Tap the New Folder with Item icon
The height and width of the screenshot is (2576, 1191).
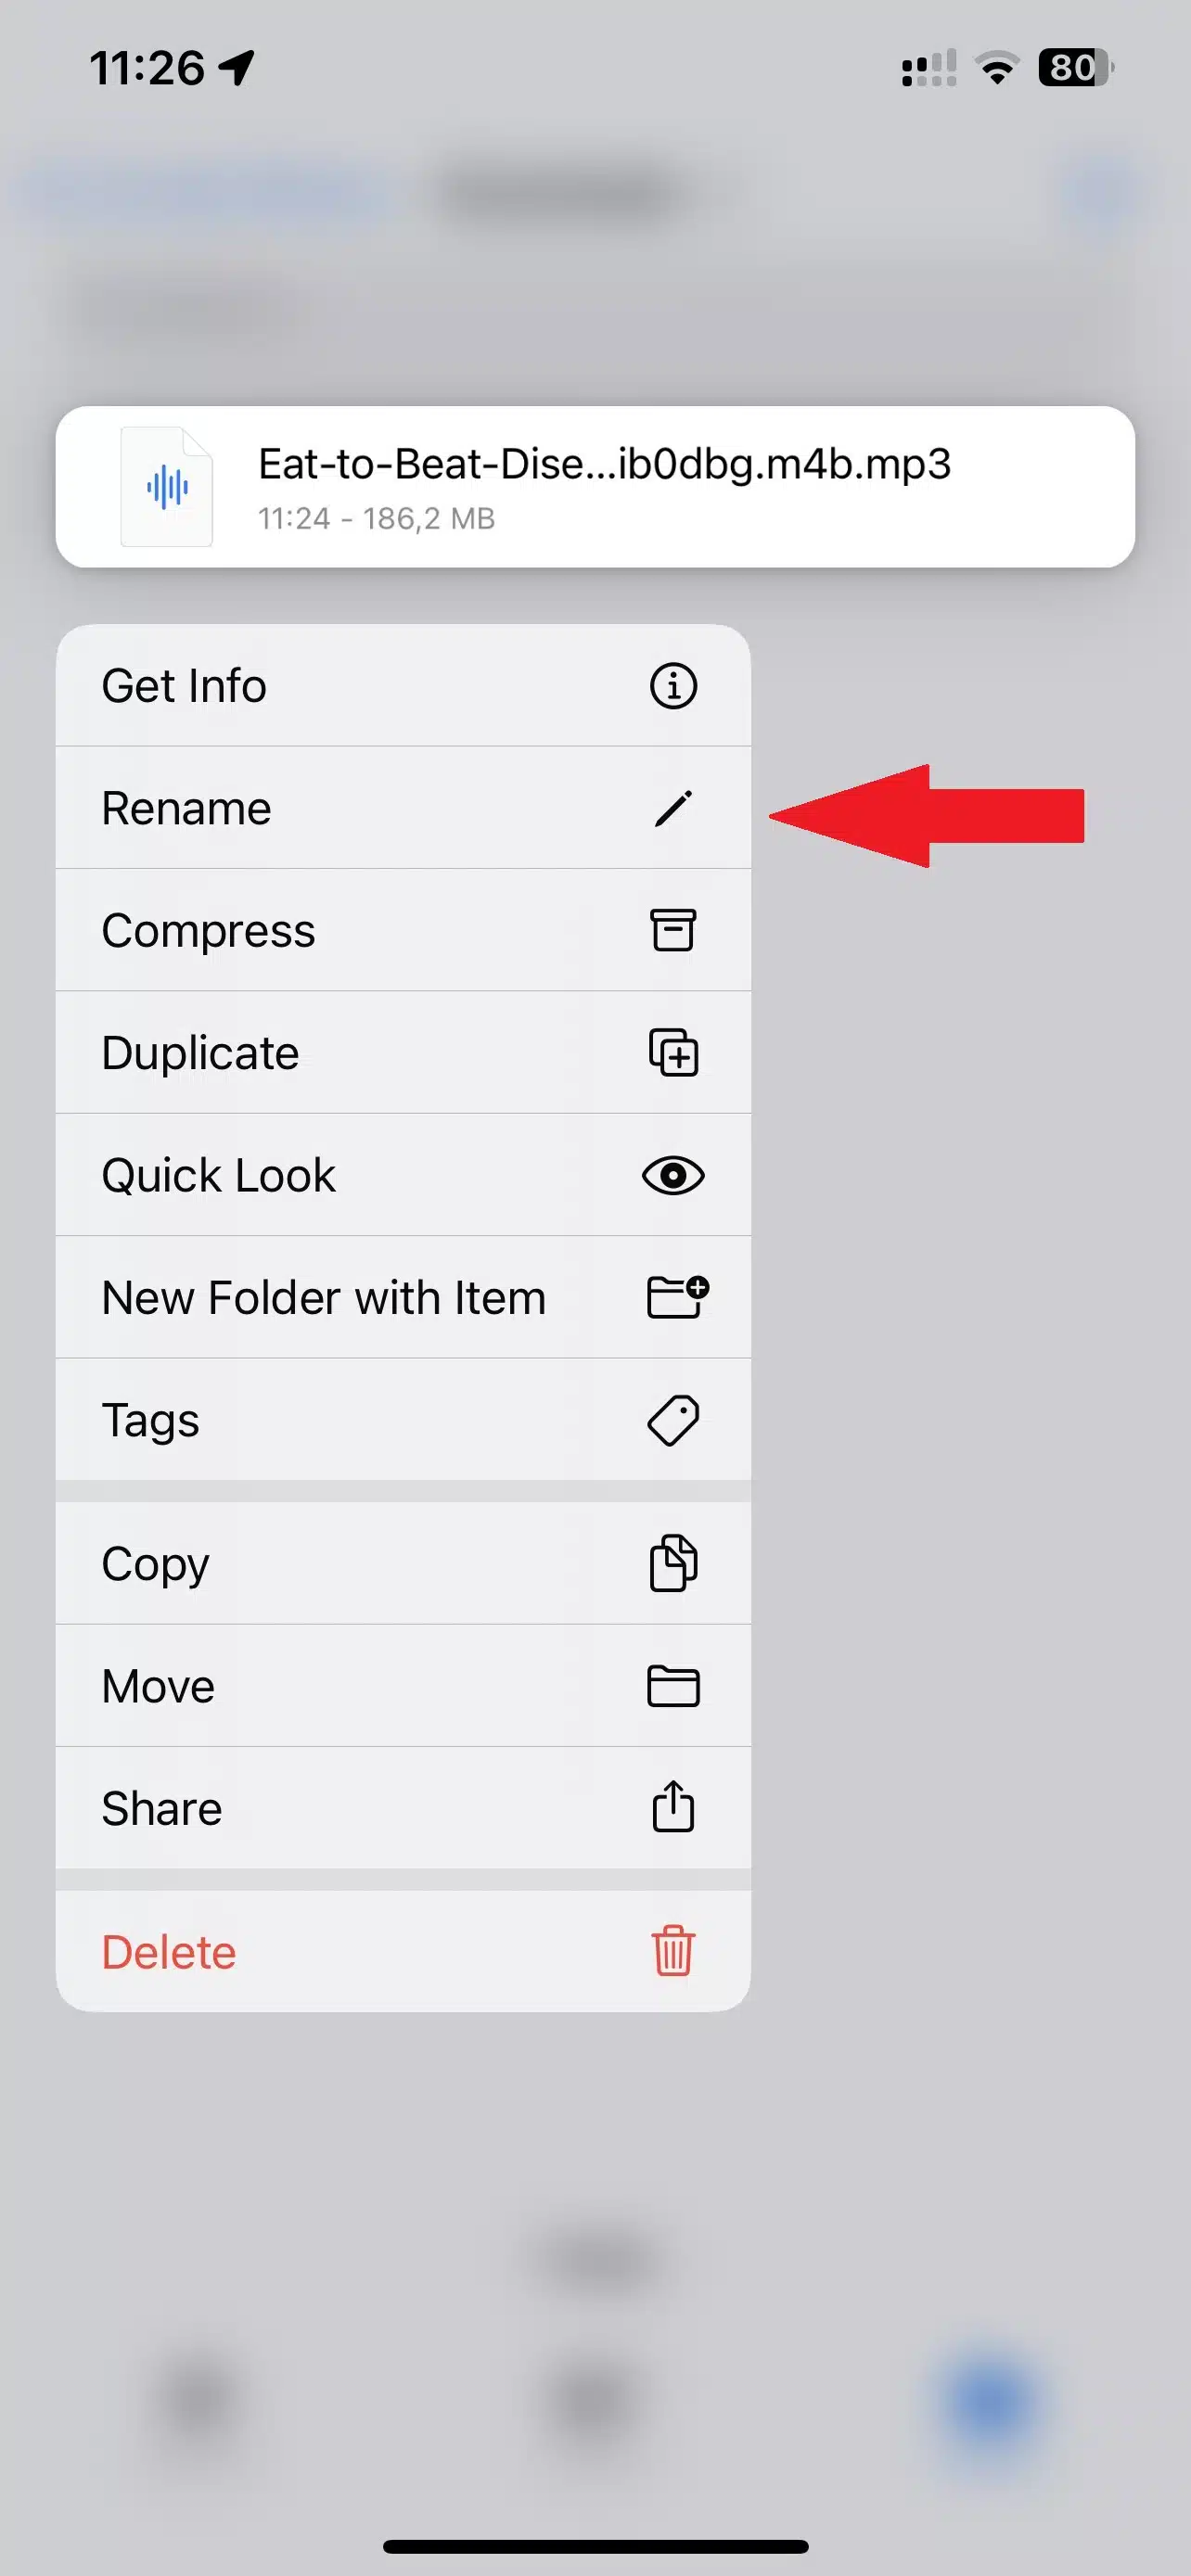(677, 1297)
